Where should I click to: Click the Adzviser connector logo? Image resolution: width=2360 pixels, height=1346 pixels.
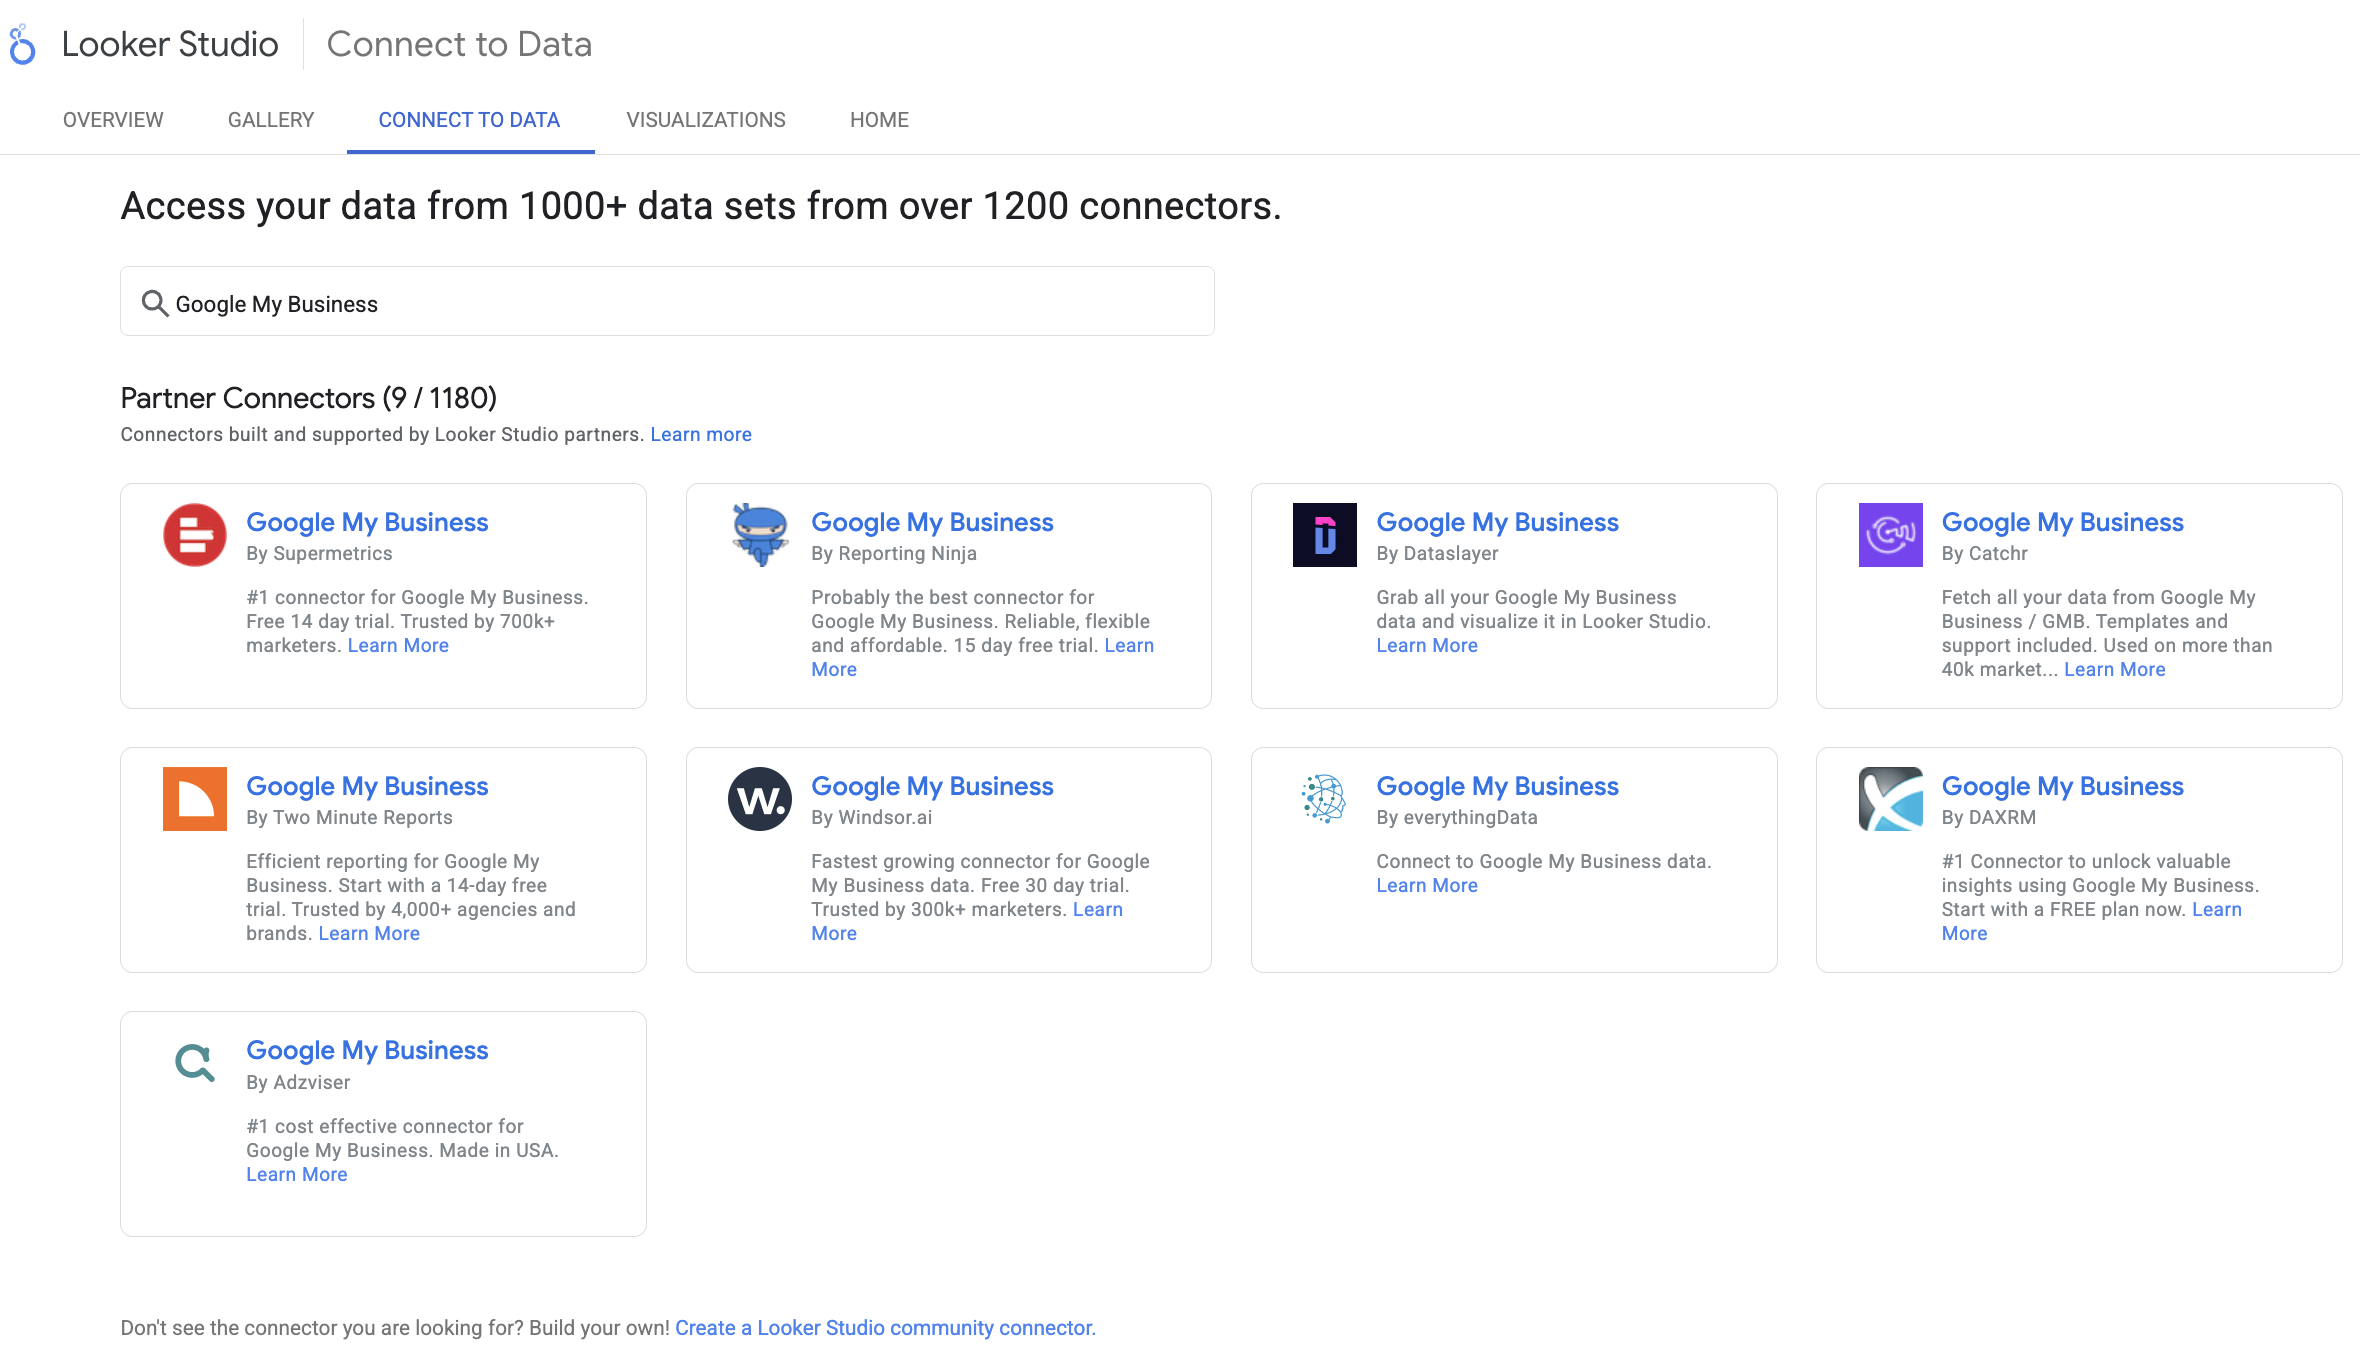pyautogui.click(x=195, y=1063)
